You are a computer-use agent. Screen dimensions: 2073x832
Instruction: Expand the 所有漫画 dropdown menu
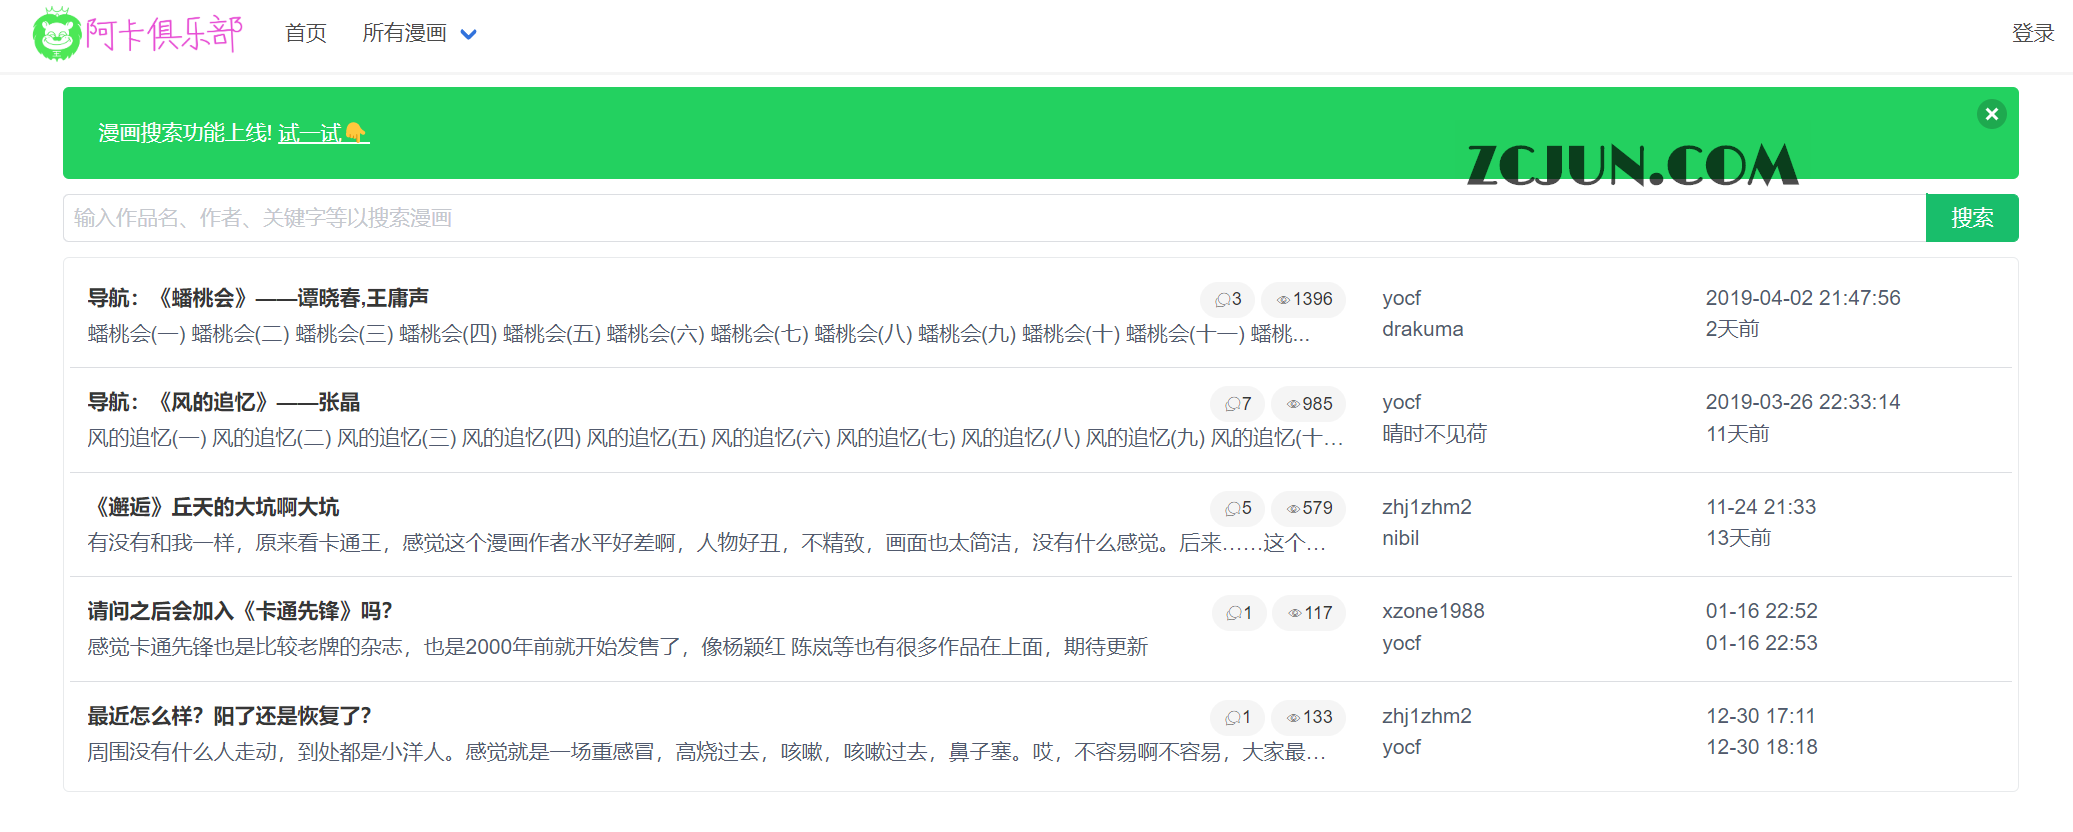[419, 34]
